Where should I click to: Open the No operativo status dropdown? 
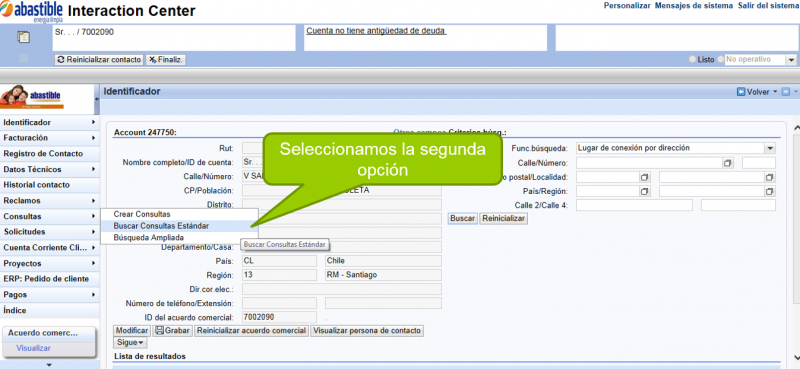click(791, 60)
